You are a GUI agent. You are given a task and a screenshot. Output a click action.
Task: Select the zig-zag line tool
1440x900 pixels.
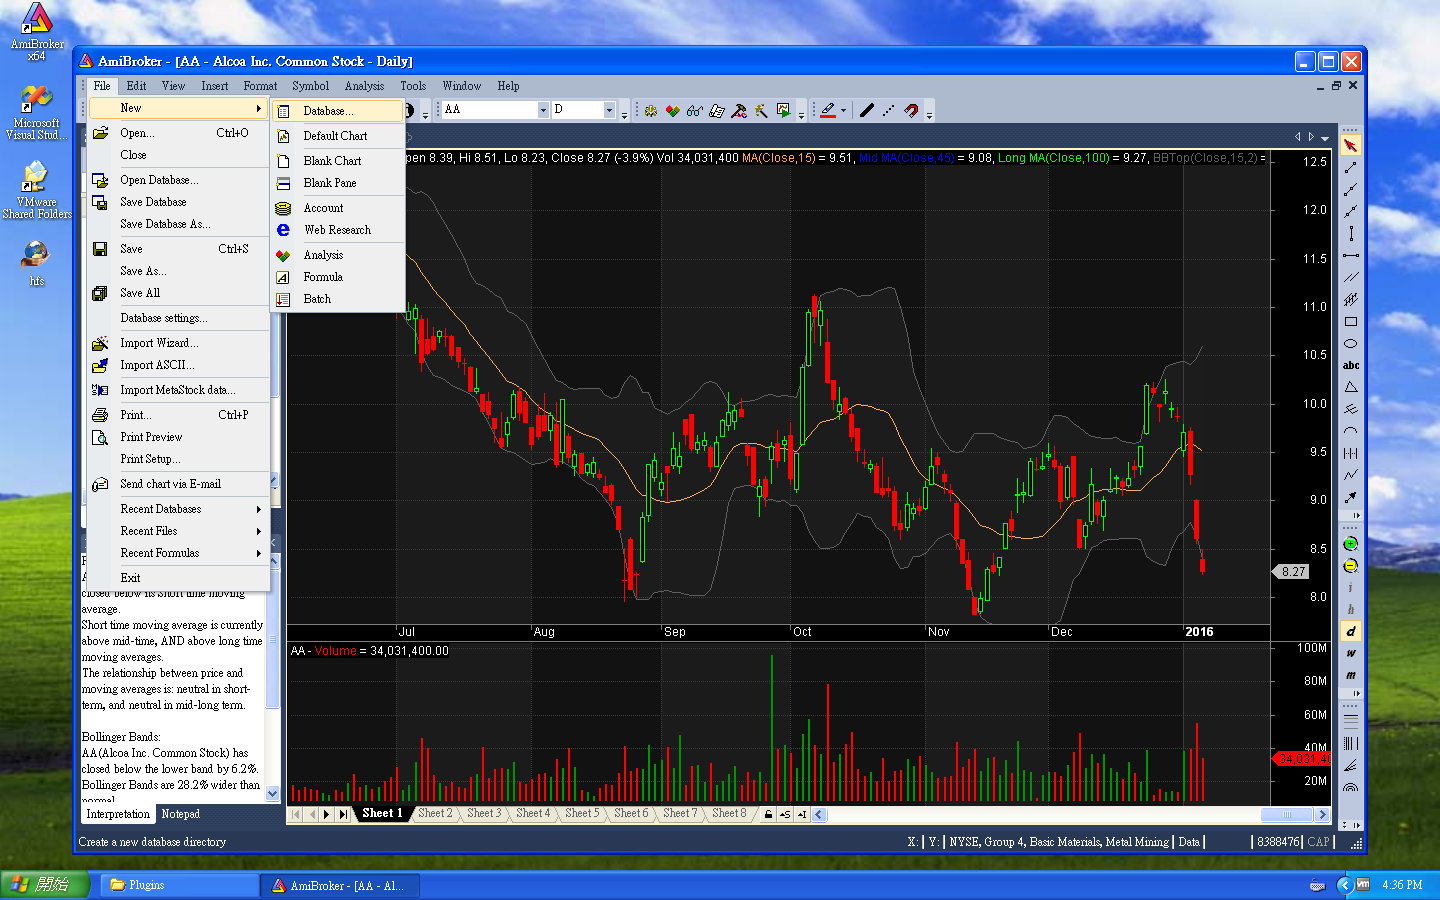point(1351,475)
